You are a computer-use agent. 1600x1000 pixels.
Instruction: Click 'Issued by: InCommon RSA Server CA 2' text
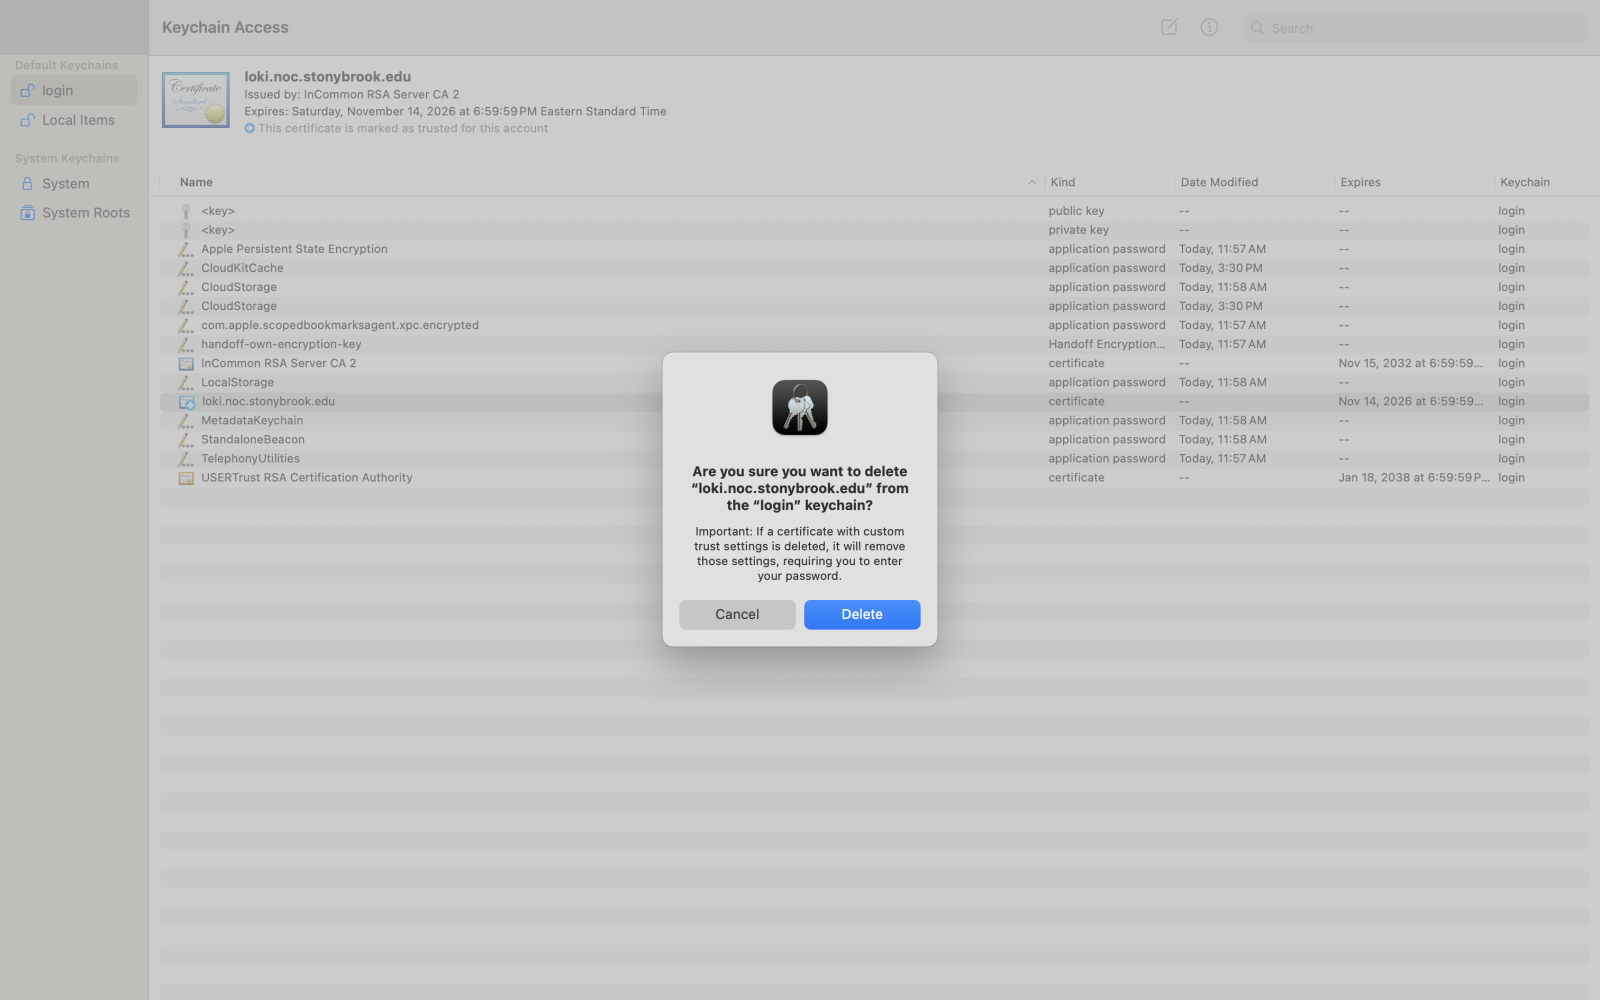[352, 94]
